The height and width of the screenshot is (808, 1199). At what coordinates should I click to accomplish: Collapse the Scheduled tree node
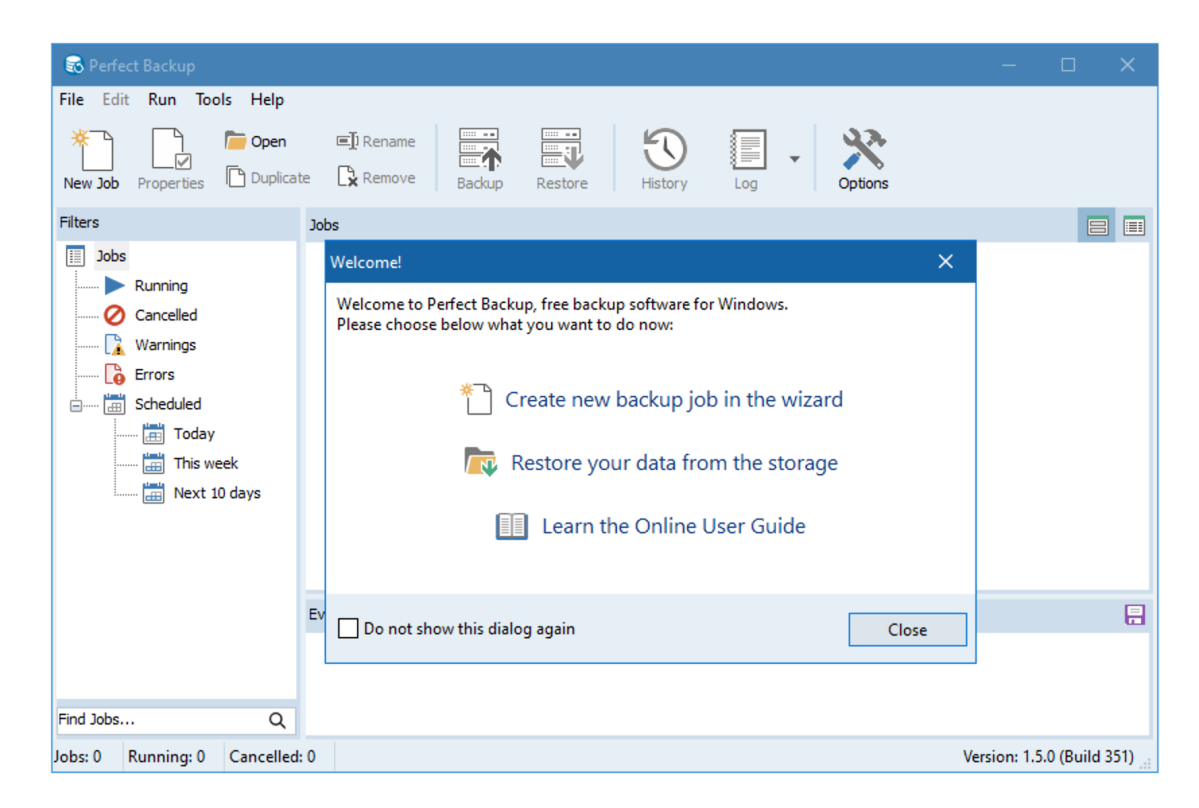[x=76, y=405]
